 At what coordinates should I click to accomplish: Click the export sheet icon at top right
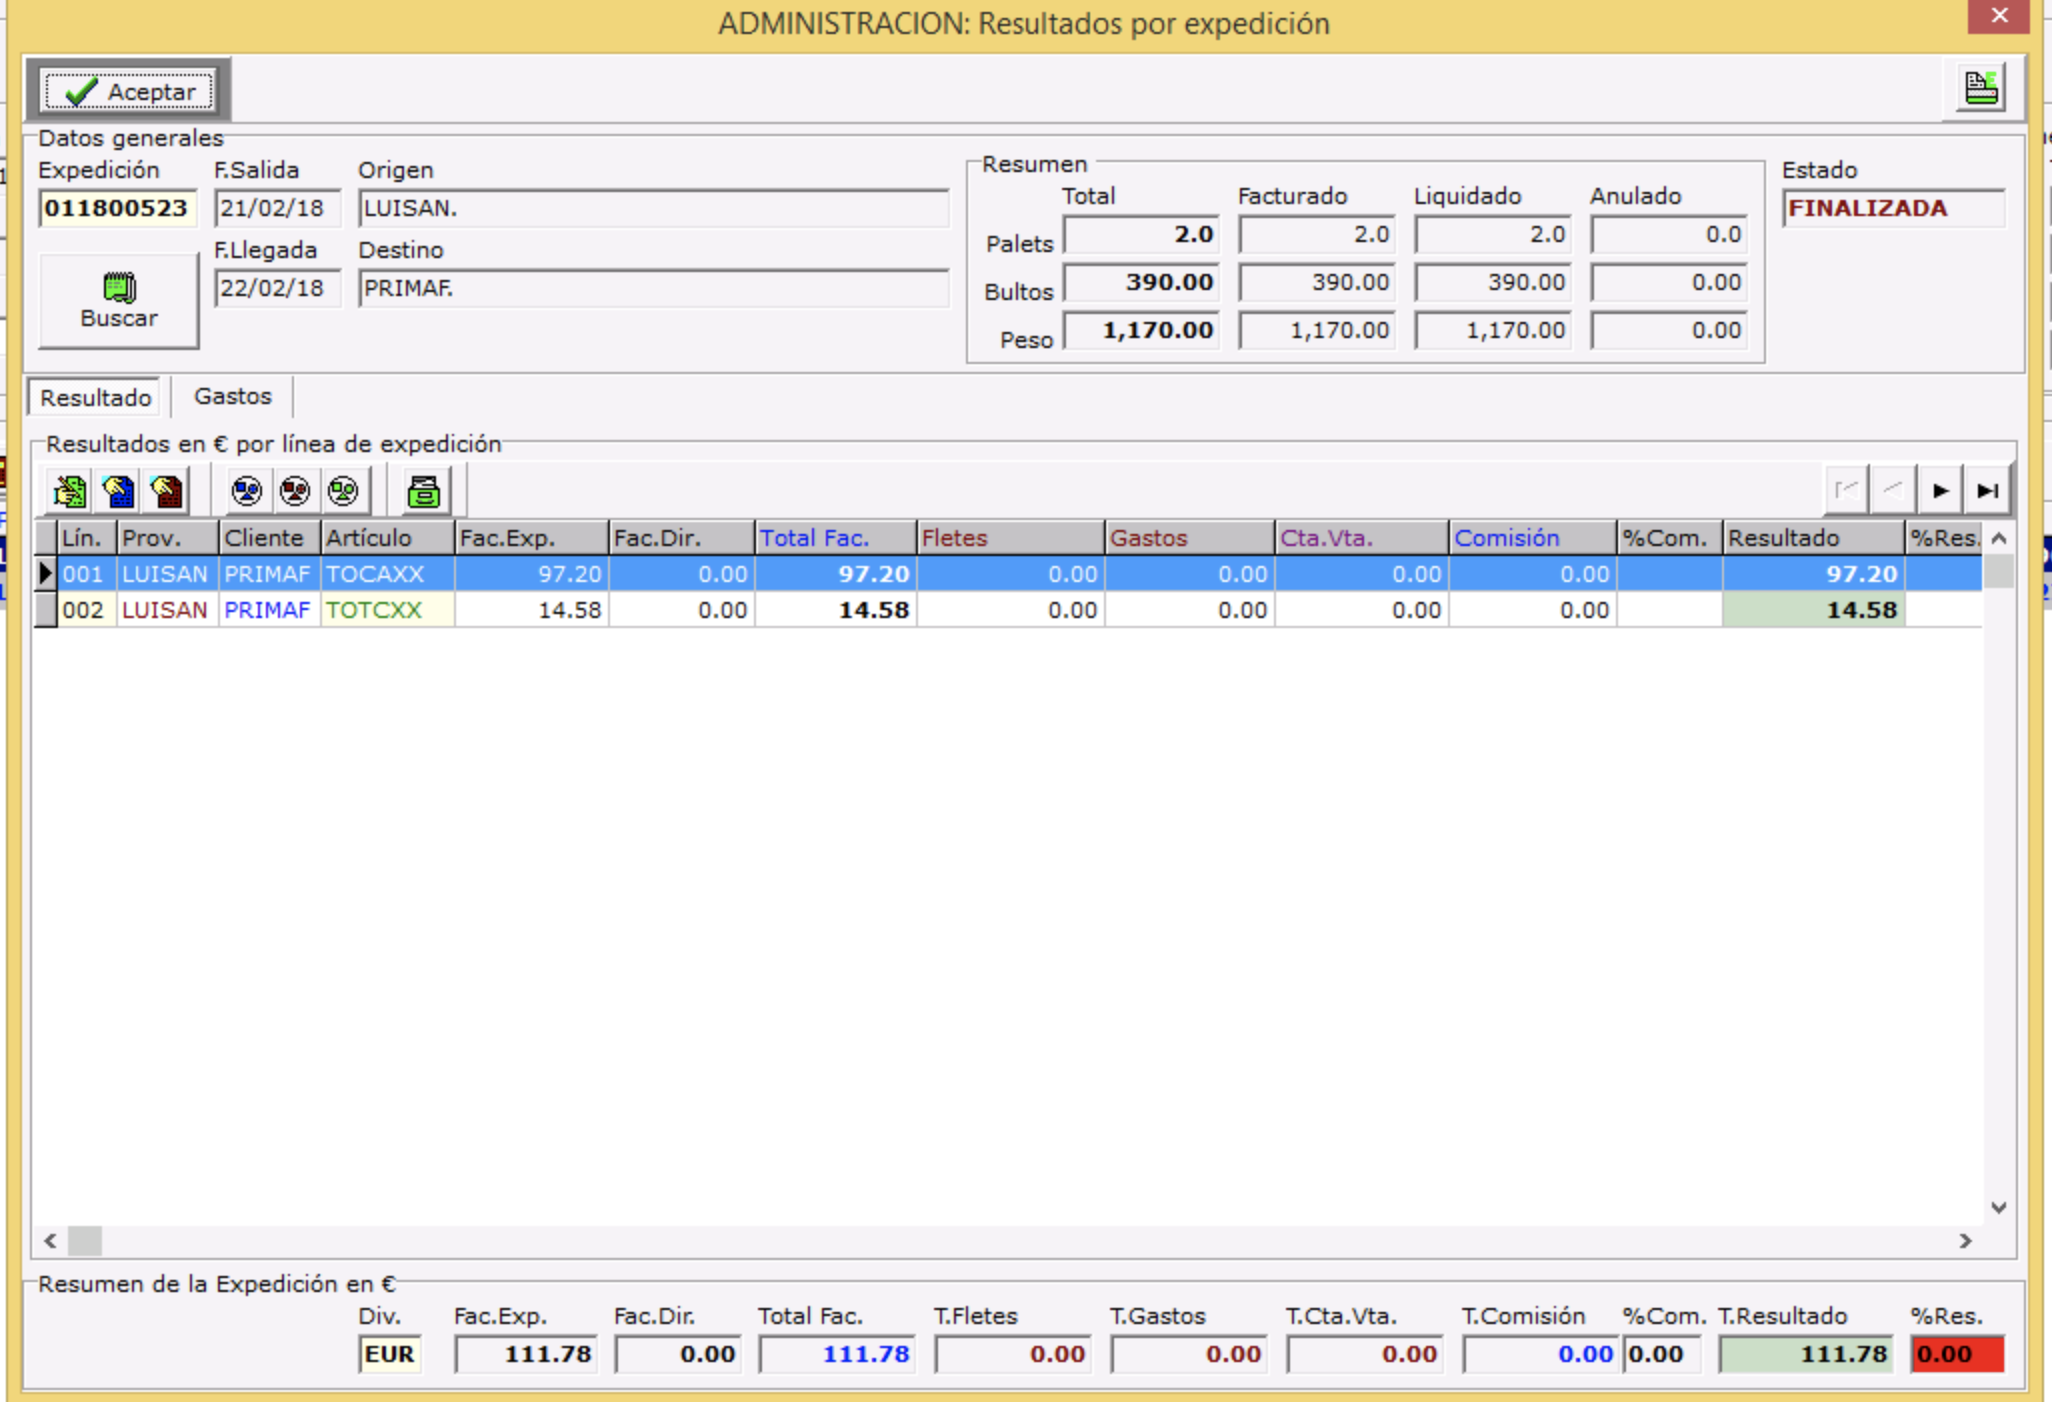coord(1980,88)
